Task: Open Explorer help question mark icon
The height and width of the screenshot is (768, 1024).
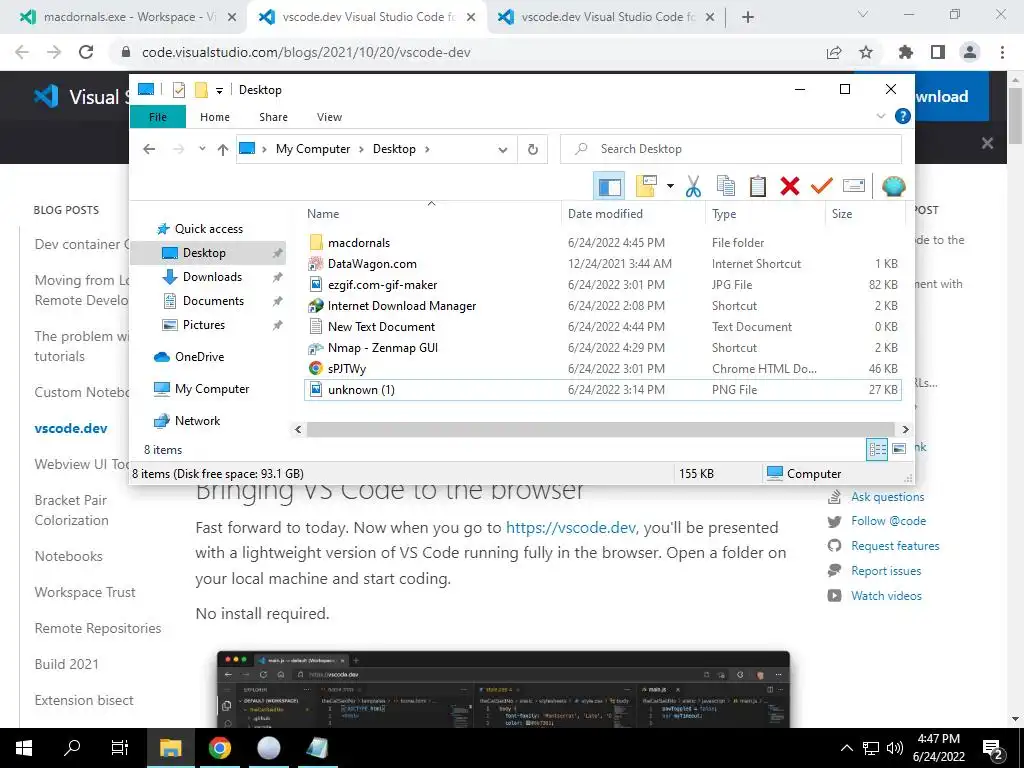Action: tap(903, 116)
